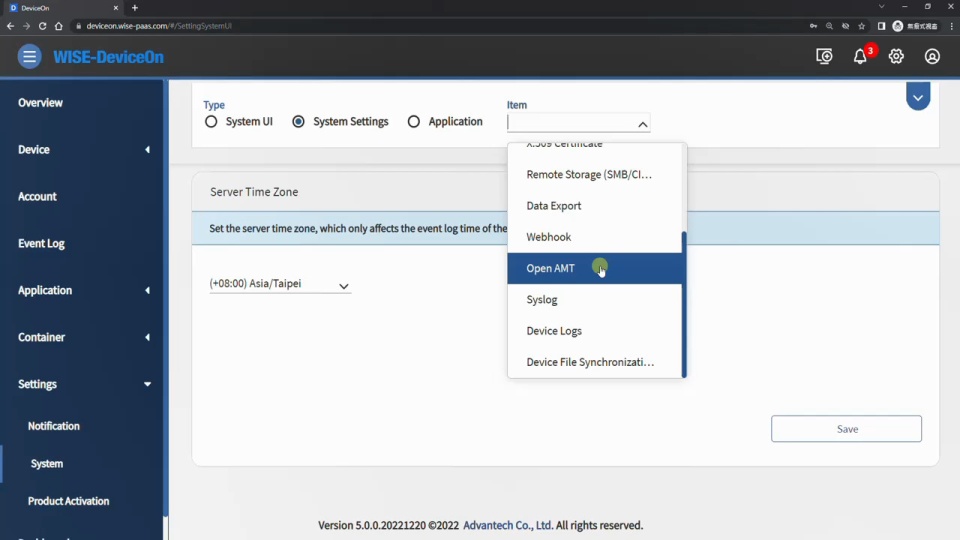Select Data Export from item list
Image resolution: width=960 pixels, height=540 pixels.
(x=594, y=206)
